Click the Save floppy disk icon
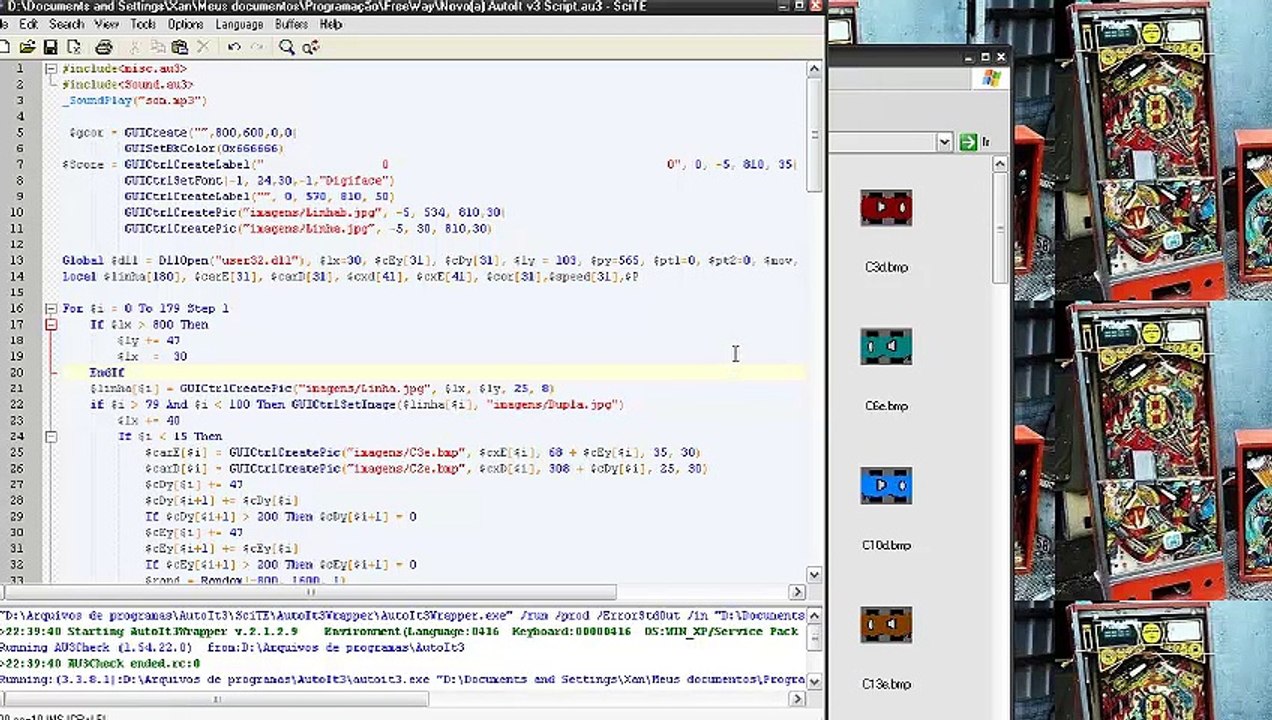This screenshot has height=720, width=1272. pyautogui.click(x=50, y=47)
